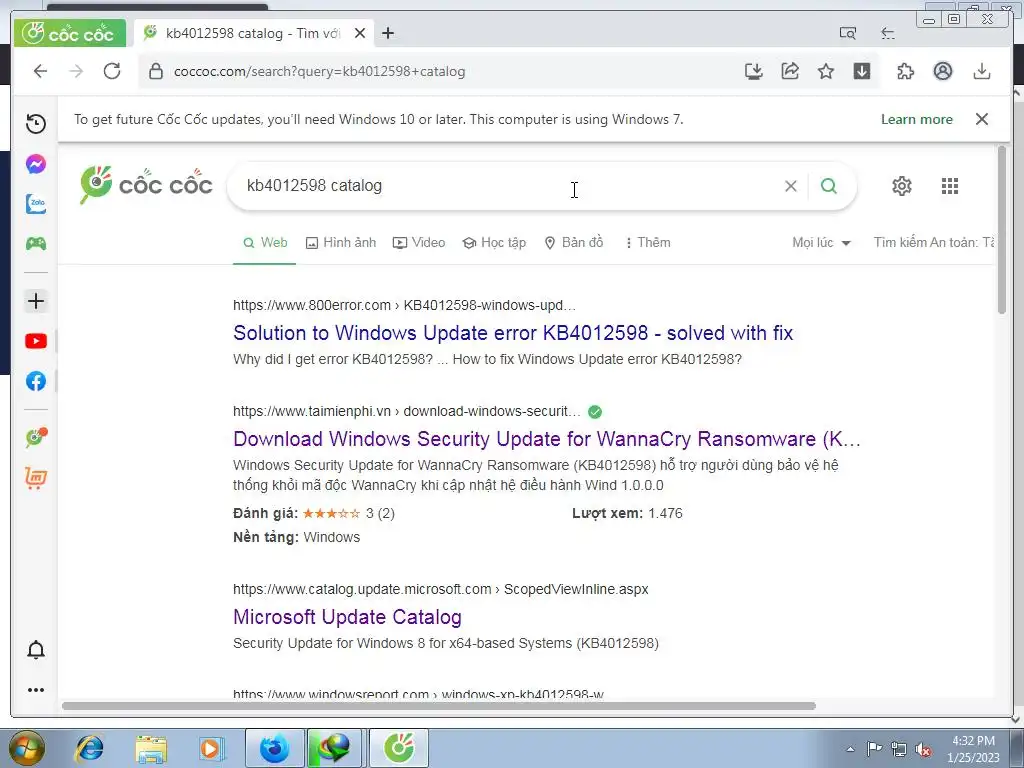
Task: Clear the search query with X
Action: click(x=790, y=186)
